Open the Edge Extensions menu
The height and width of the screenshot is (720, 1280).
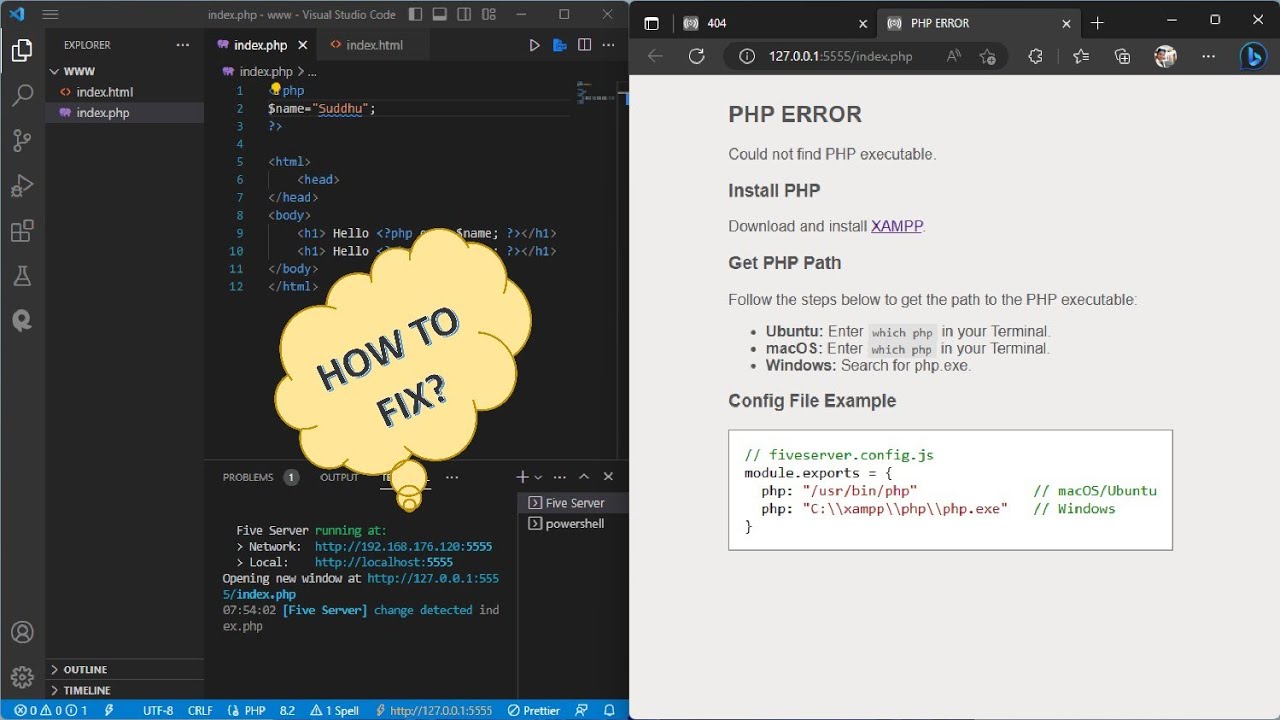coord(1035,56)
